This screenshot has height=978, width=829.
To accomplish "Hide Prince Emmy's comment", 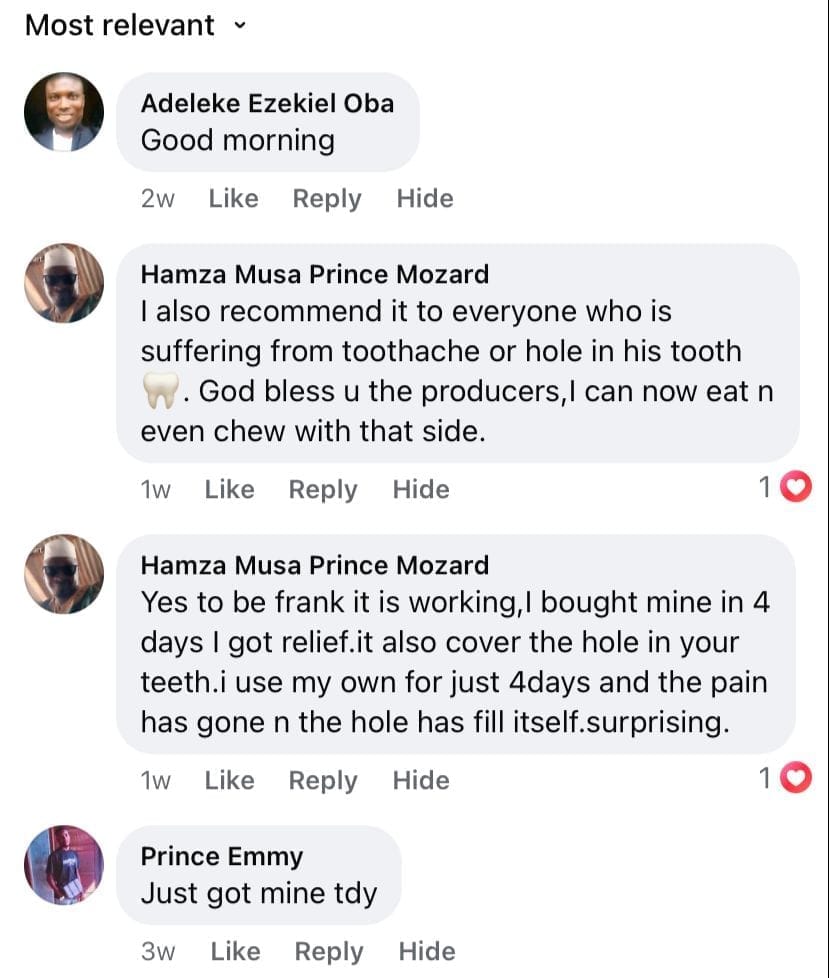I will click(427, 952).
